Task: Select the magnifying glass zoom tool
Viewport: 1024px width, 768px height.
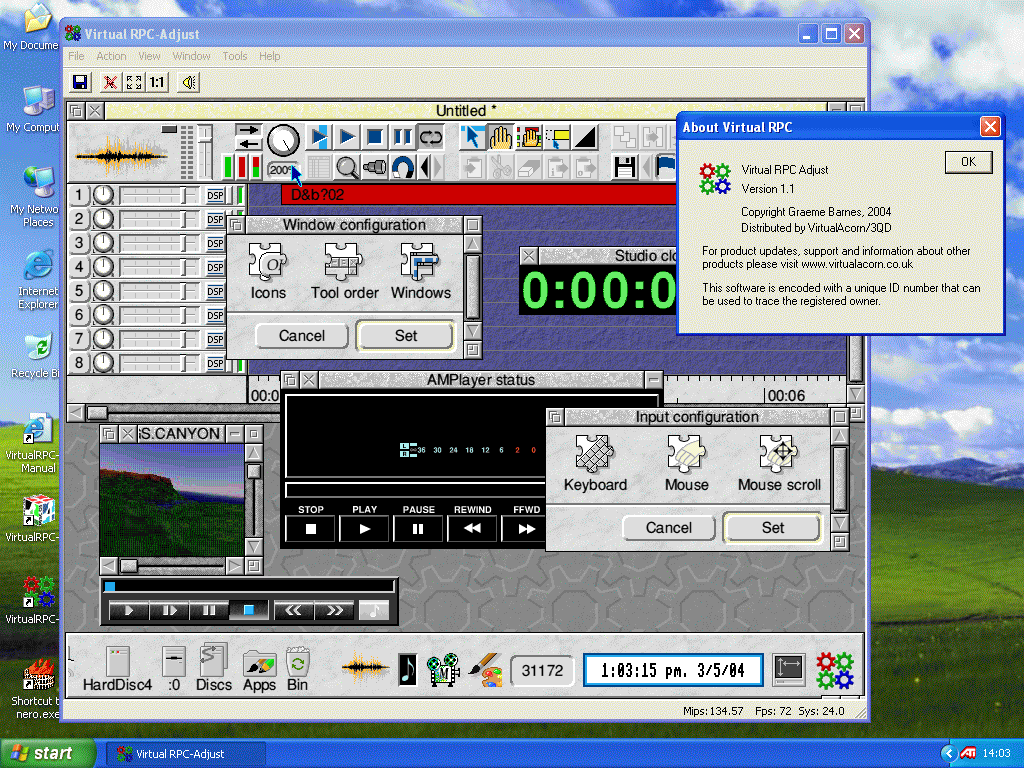Action: [x=346, y=167]
